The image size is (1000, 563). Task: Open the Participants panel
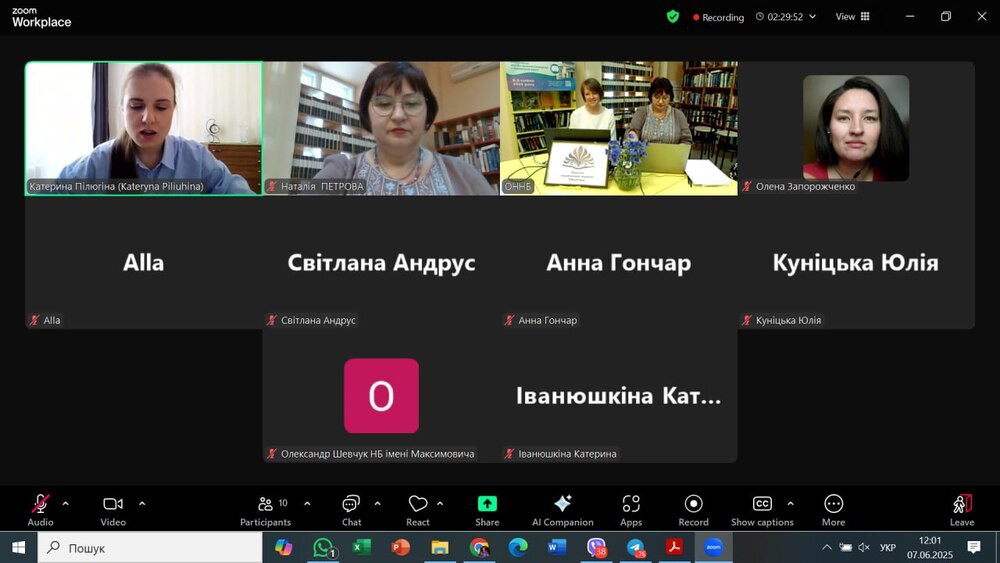coord(266,508)
